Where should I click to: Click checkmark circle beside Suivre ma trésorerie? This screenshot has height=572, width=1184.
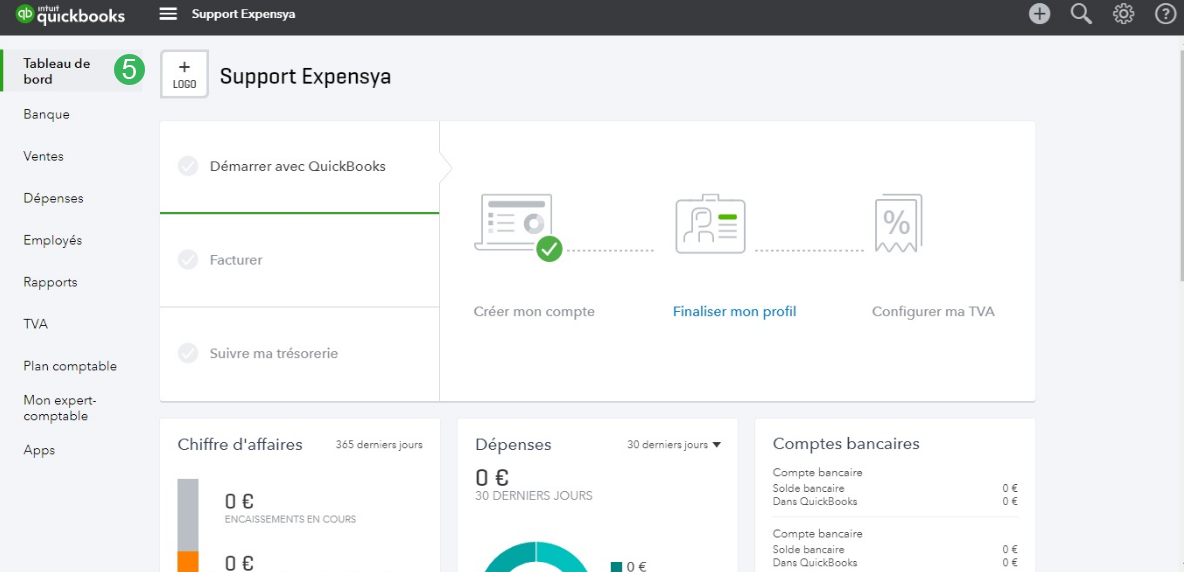pos(188,353)
